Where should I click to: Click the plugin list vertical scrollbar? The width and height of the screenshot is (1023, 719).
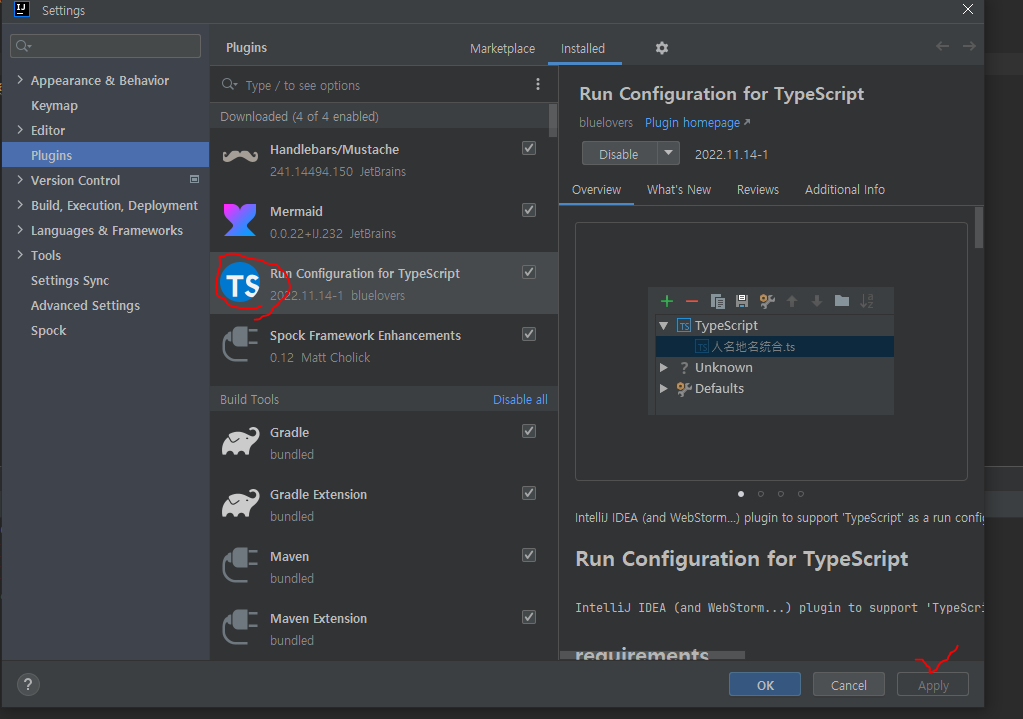[x=553, y=121]
